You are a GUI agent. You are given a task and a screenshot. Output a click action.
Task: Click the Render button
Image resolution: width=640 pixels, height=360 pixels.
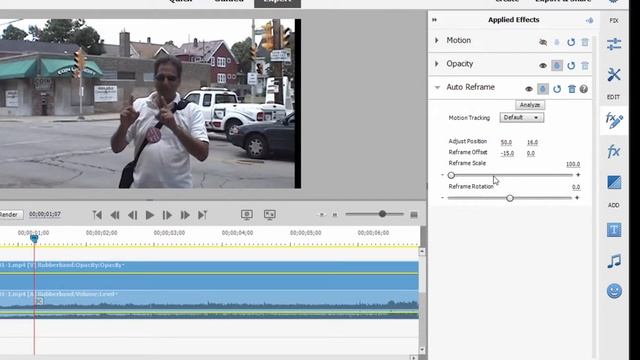click(9, 214)
